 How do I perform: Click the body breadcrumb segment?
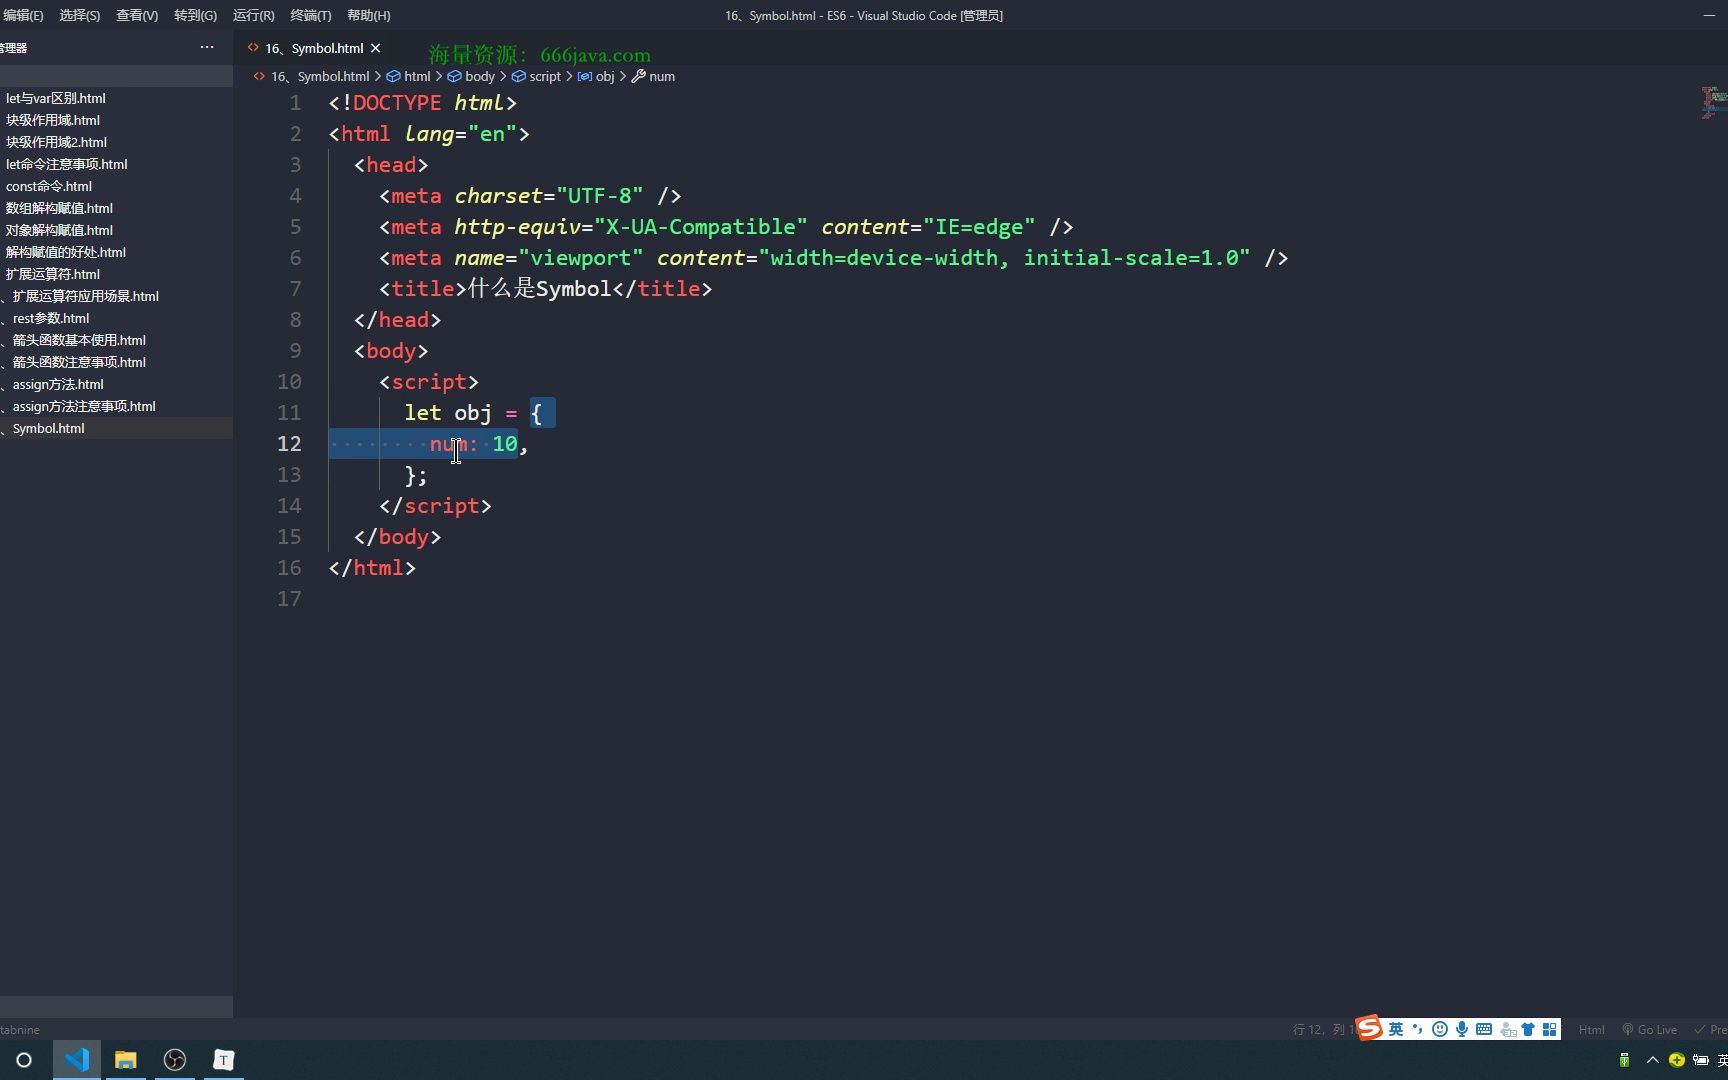coord(471,76)
